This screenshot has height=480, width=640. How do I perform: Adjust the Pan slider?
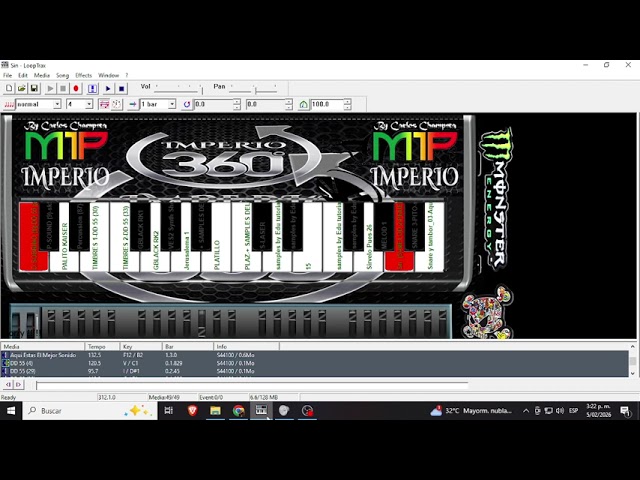[254, 87]
